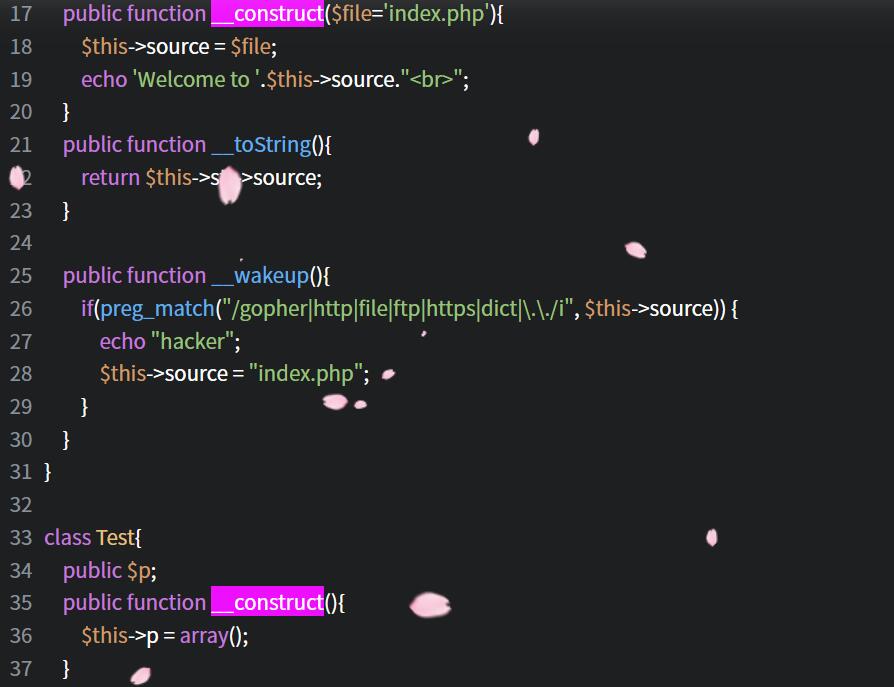
Task: Click the $p property on line 34
Action: [x=140, y=570]
